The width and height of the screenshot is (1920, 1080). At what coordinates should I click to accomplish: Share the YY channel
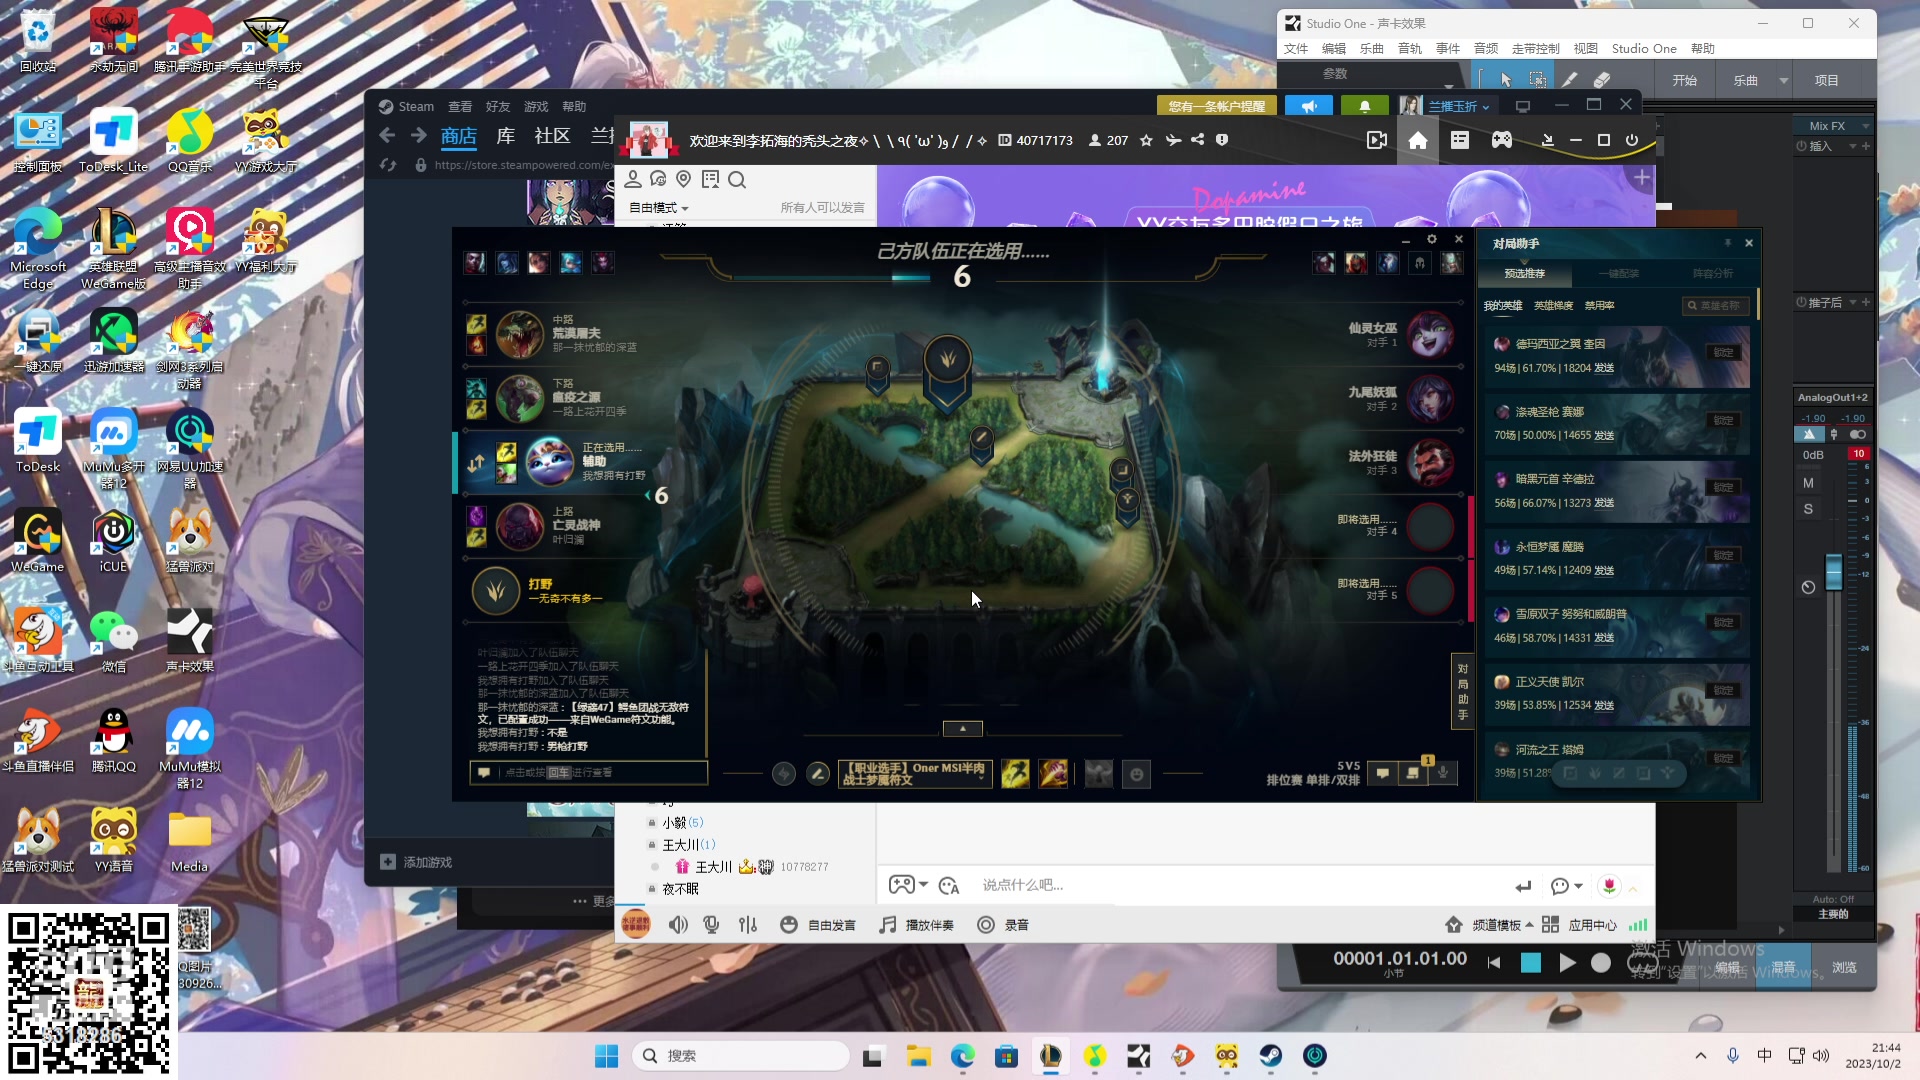(x=1197, y=140)
